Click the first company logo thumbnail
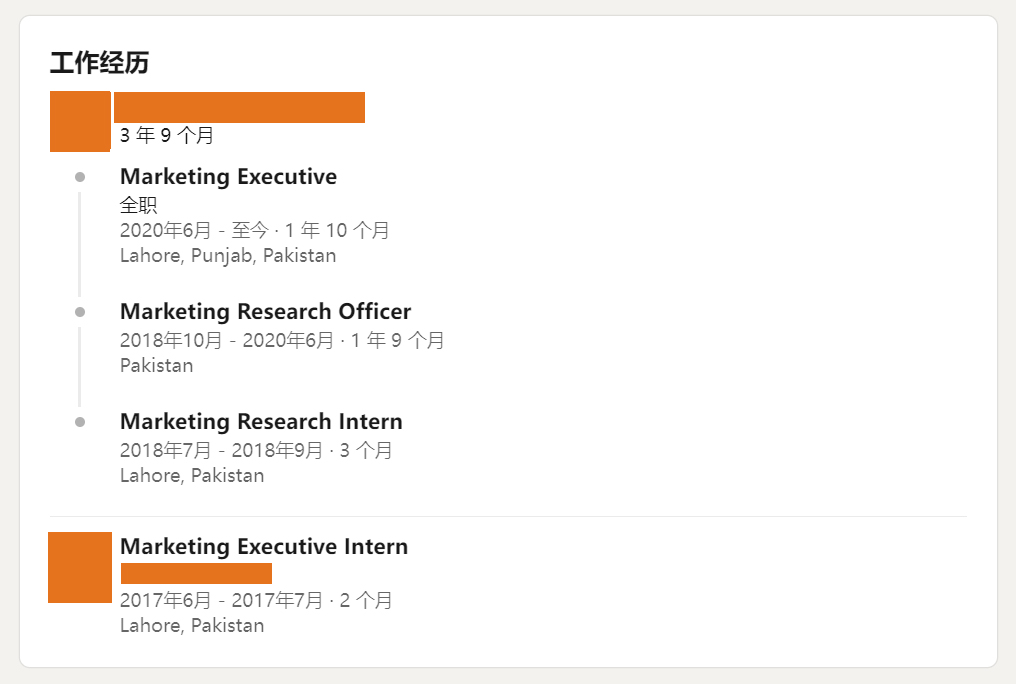Screen dimensions: 1016x684 80,121
